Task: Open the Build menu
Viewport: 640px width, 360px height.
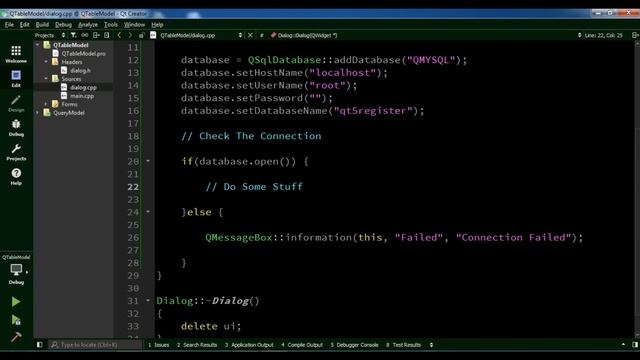Action: [x=42, y=25]
